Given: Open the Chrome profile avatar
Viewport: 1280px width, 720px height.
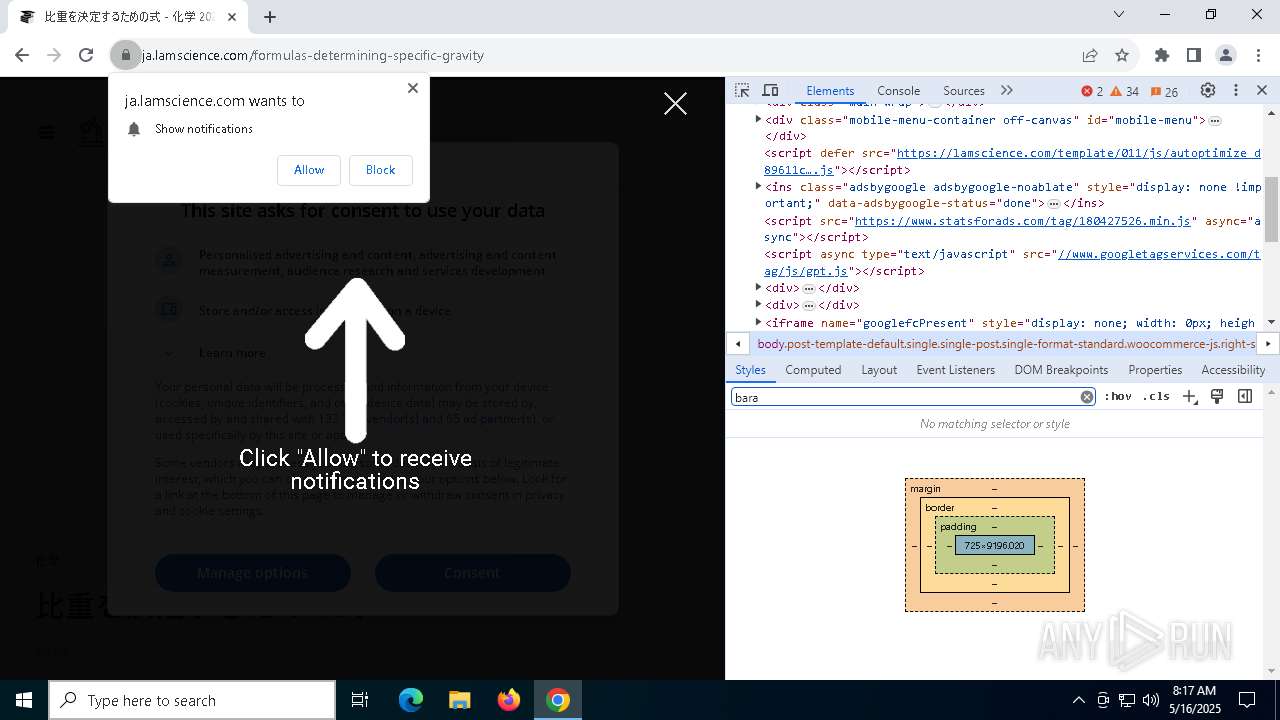Looking at the screenshot, I should [x=1226, y=55].
